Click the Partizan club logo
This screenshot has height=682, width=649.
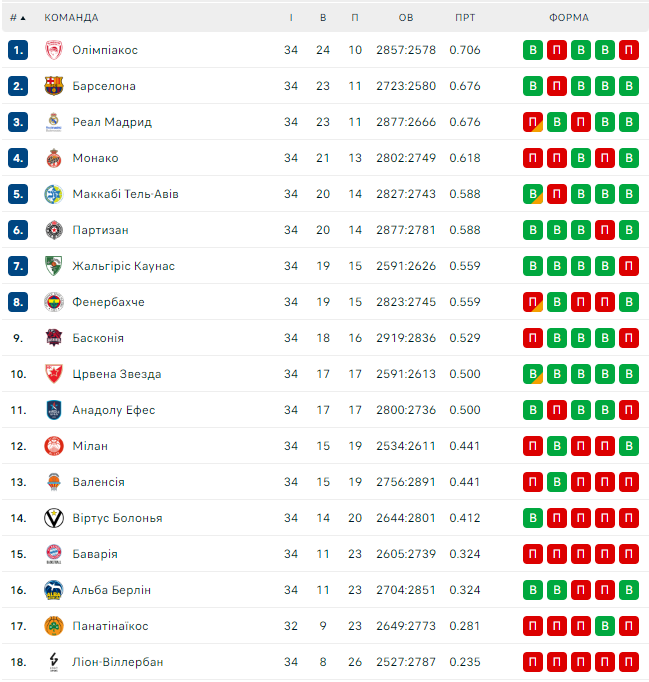[x=54, y=230]
